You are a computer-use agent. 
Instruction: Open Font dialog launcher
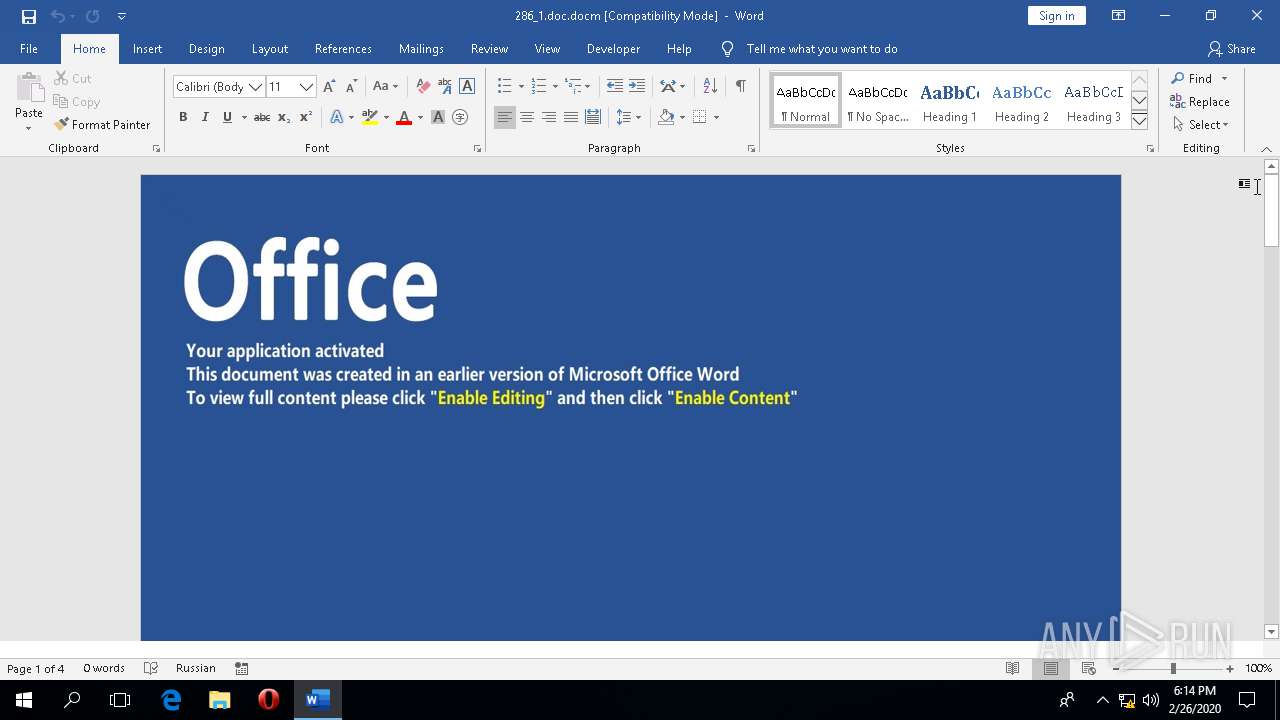[x=477, y=148]
